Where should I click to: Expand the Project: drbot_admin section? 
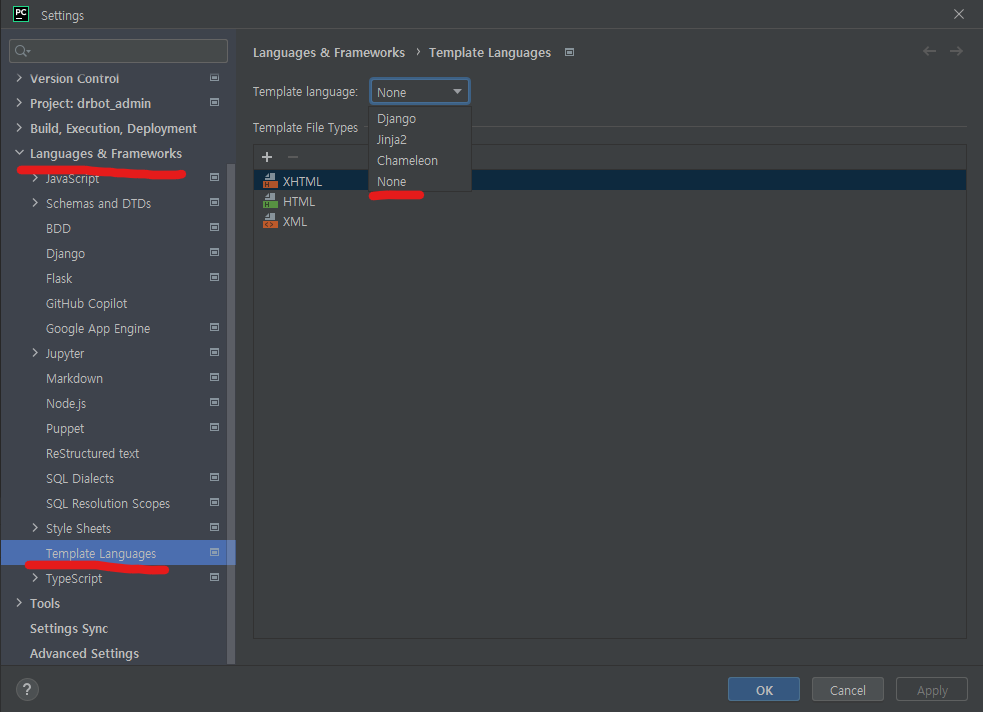[19, 103]
